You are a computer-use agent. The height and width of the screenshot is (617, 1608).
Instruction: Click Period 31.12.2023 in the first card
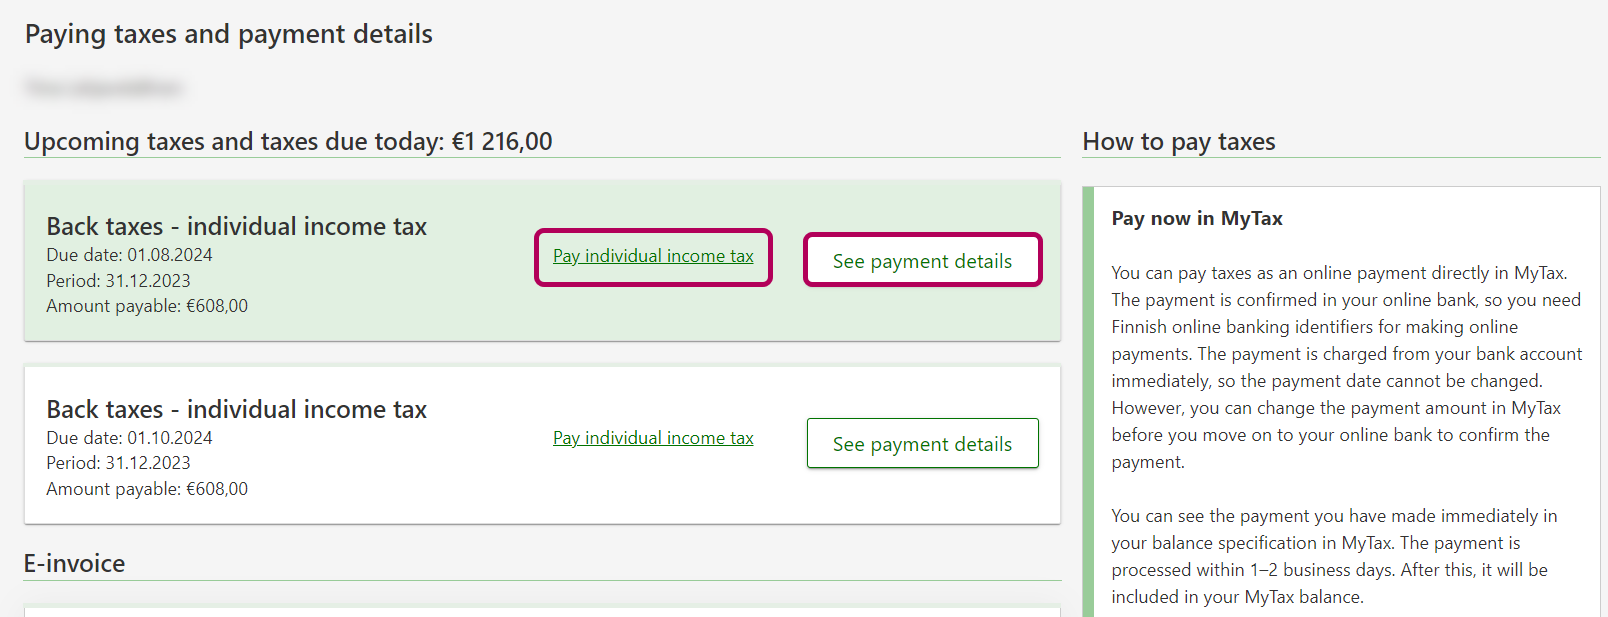[118, 281]
